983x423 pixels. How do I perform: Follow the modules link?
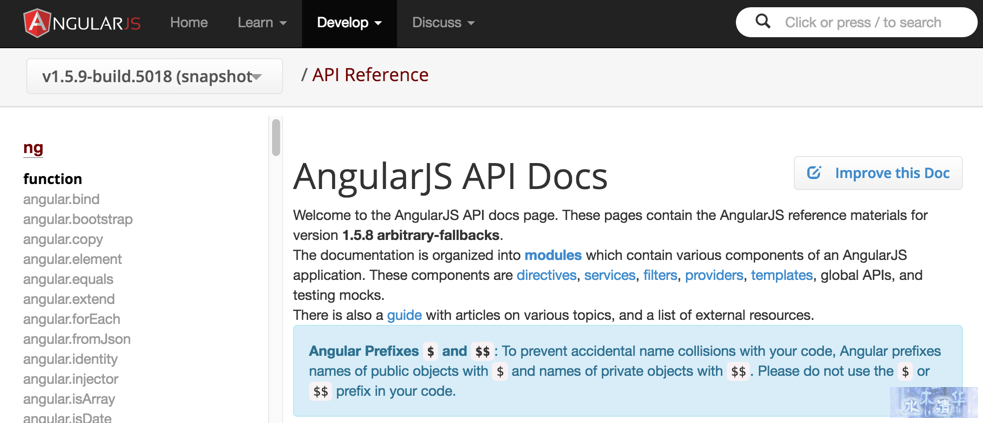(553, 256)
